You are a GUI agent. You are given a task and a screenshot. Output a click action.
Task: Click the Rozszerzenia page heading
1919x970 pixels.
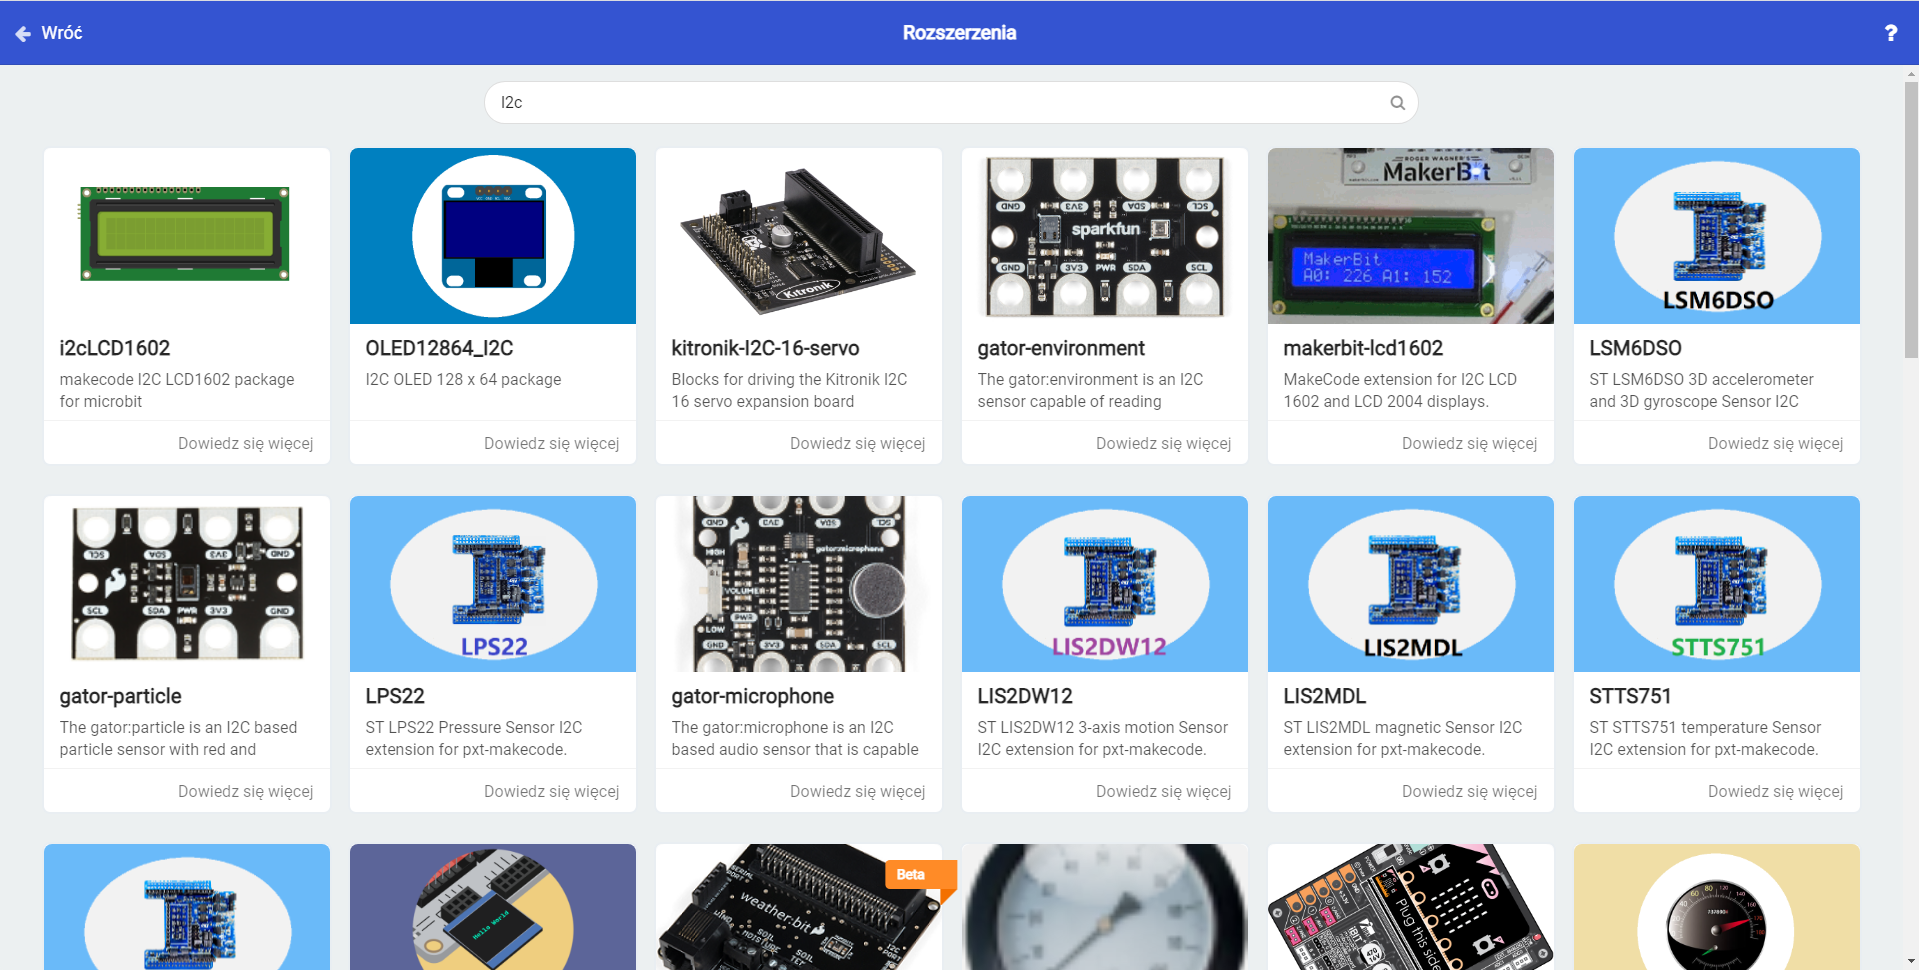click(x=959, y=33)
